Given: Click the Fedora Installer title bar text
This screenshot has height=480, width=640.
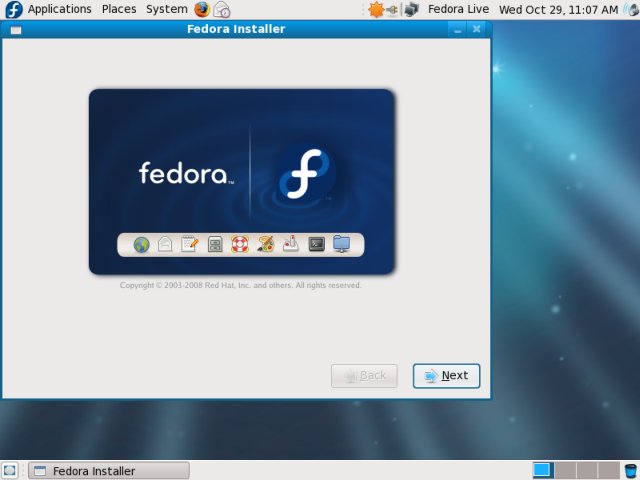Looking at the screenshot, I should (x=236, y=29).
